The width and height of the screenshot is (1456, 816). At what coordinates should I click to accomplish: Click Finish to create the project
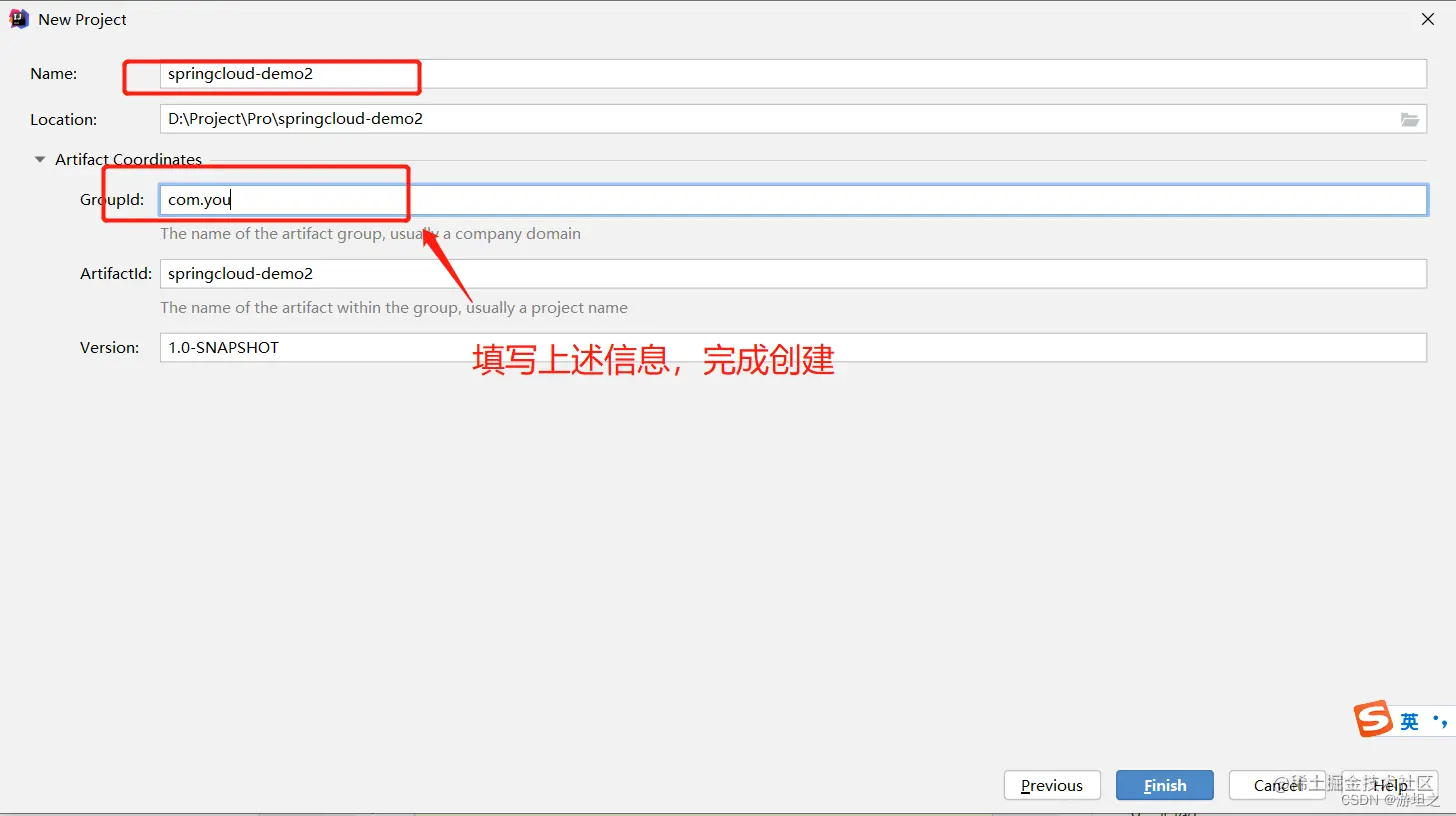point(1165,786)
